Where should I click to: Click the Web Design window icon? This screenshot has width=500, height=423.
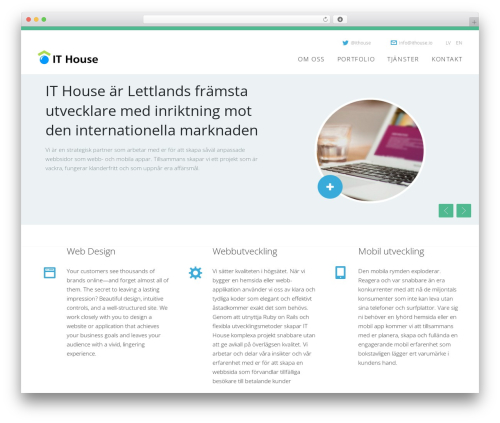tap(50, 272)
